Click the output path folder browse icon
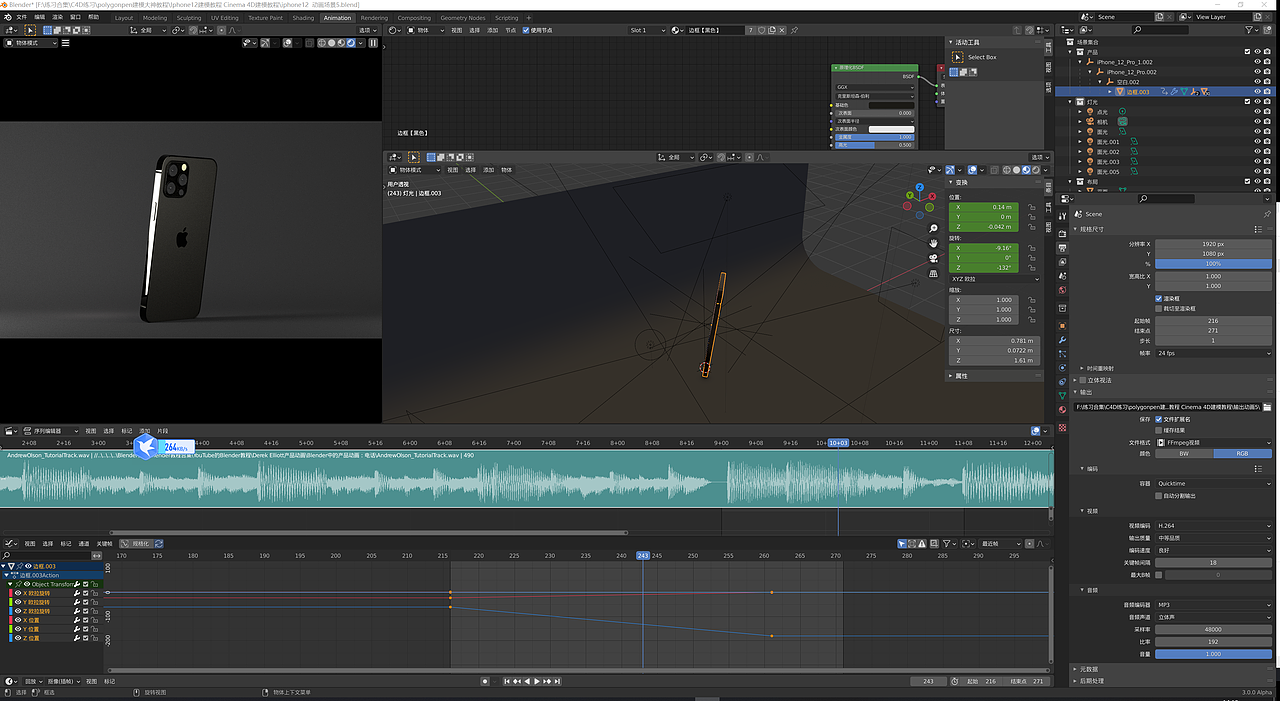This screenshot has width=1280, height=701. [1267, 407]
